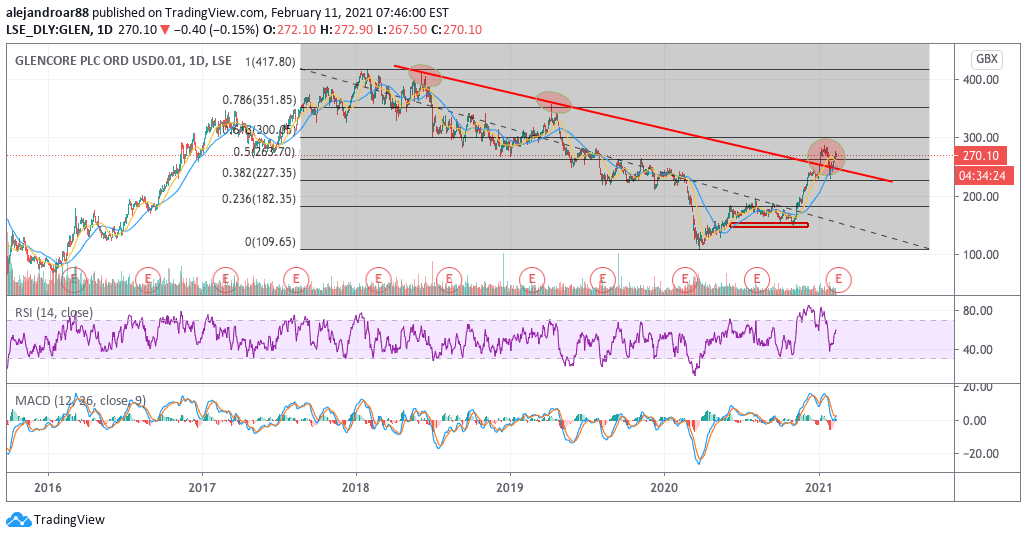
Task: Click the 300.00 price axis value
Action: (981, 138)
